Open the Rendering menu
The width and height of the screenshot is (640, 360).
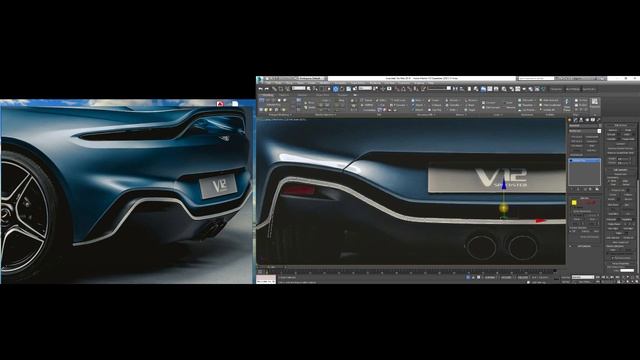[x=375, y=83]
